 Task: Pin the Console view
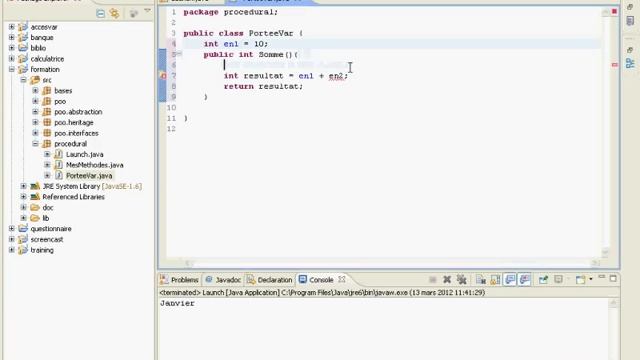(543, 280)
